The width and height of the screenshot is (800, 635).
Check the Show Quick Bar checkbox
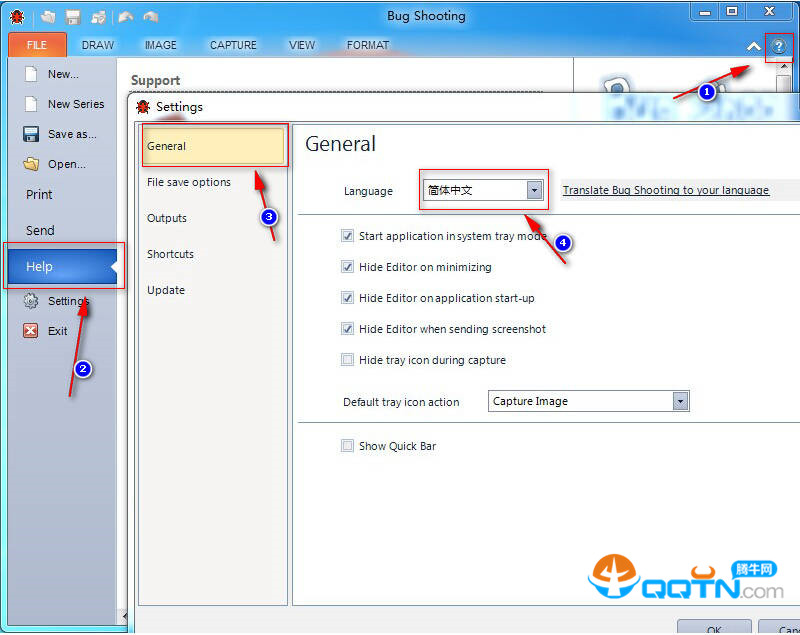[348, 446]
